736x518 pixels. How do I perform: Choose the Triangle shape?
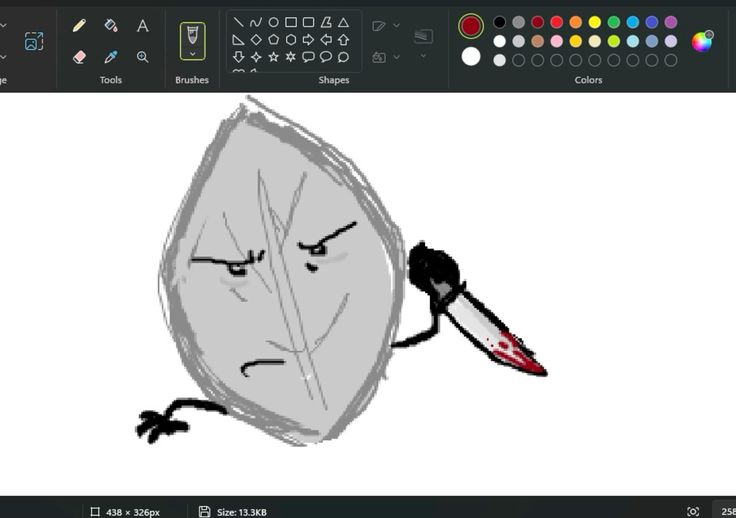coord(344,22)
